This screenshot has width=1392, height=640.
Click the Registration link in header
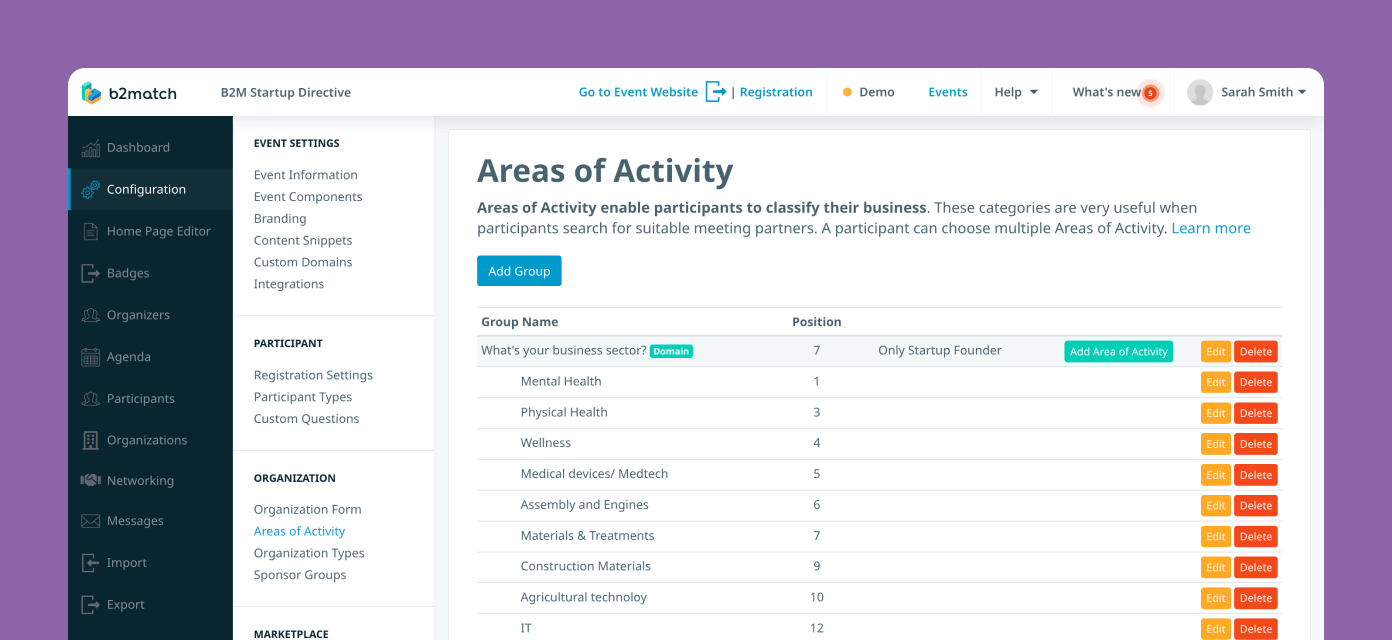coord(776,92)
